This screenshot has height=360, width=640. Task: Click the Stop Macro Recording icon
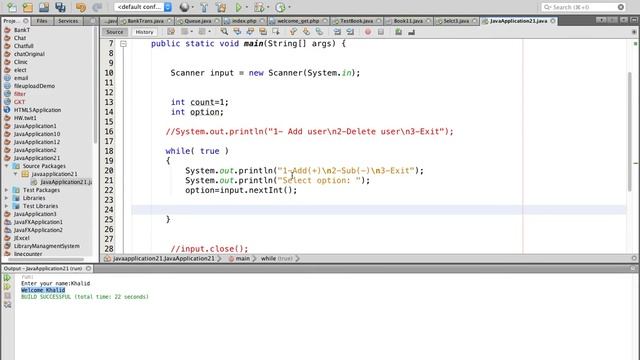[x=381, y=32]
